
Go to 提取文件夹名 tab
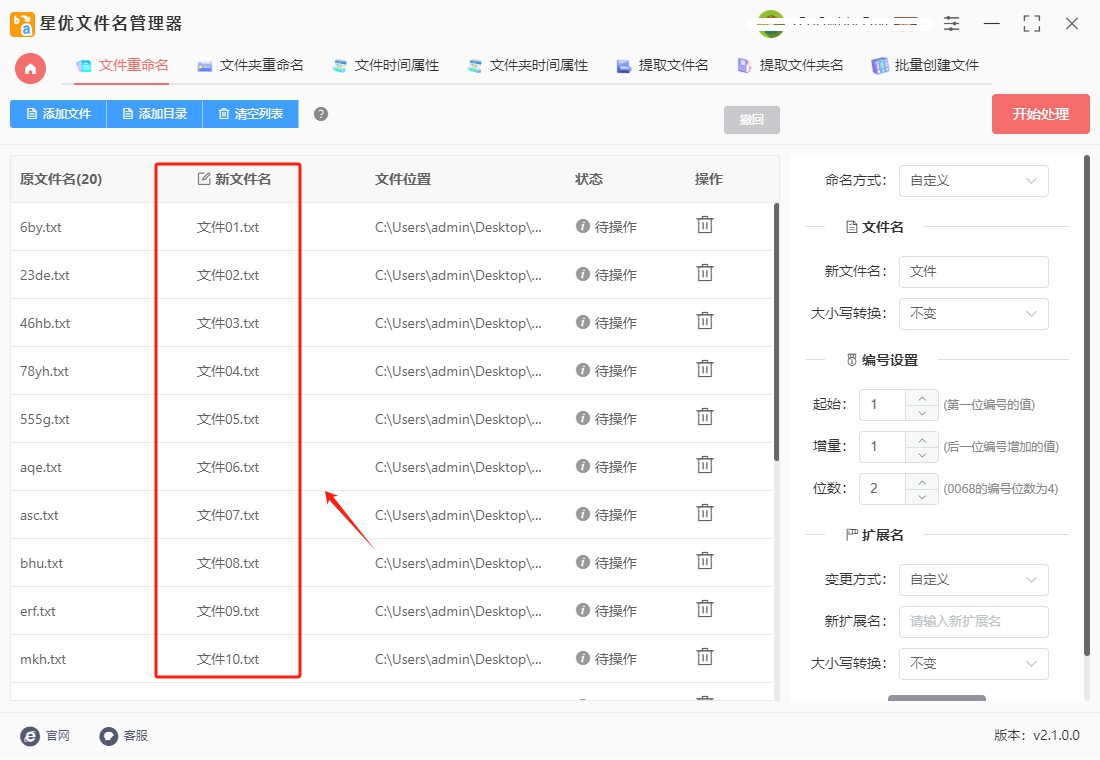[x=790, y=65]
